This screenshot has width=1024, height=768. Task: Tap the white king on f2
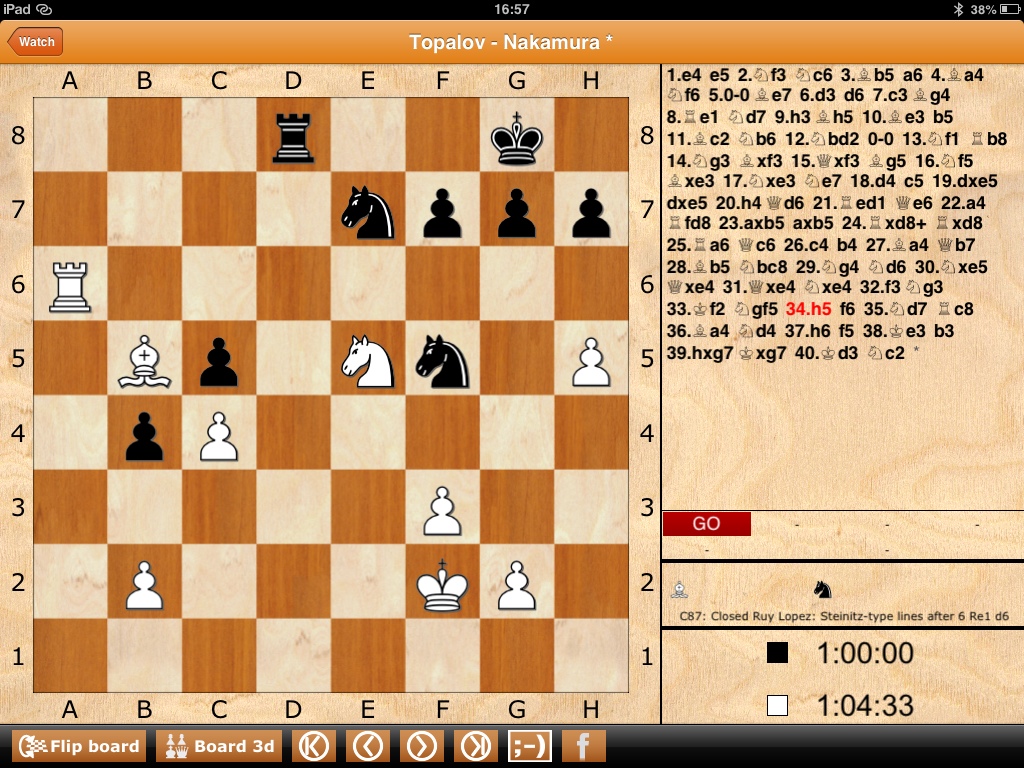[442, 583]
